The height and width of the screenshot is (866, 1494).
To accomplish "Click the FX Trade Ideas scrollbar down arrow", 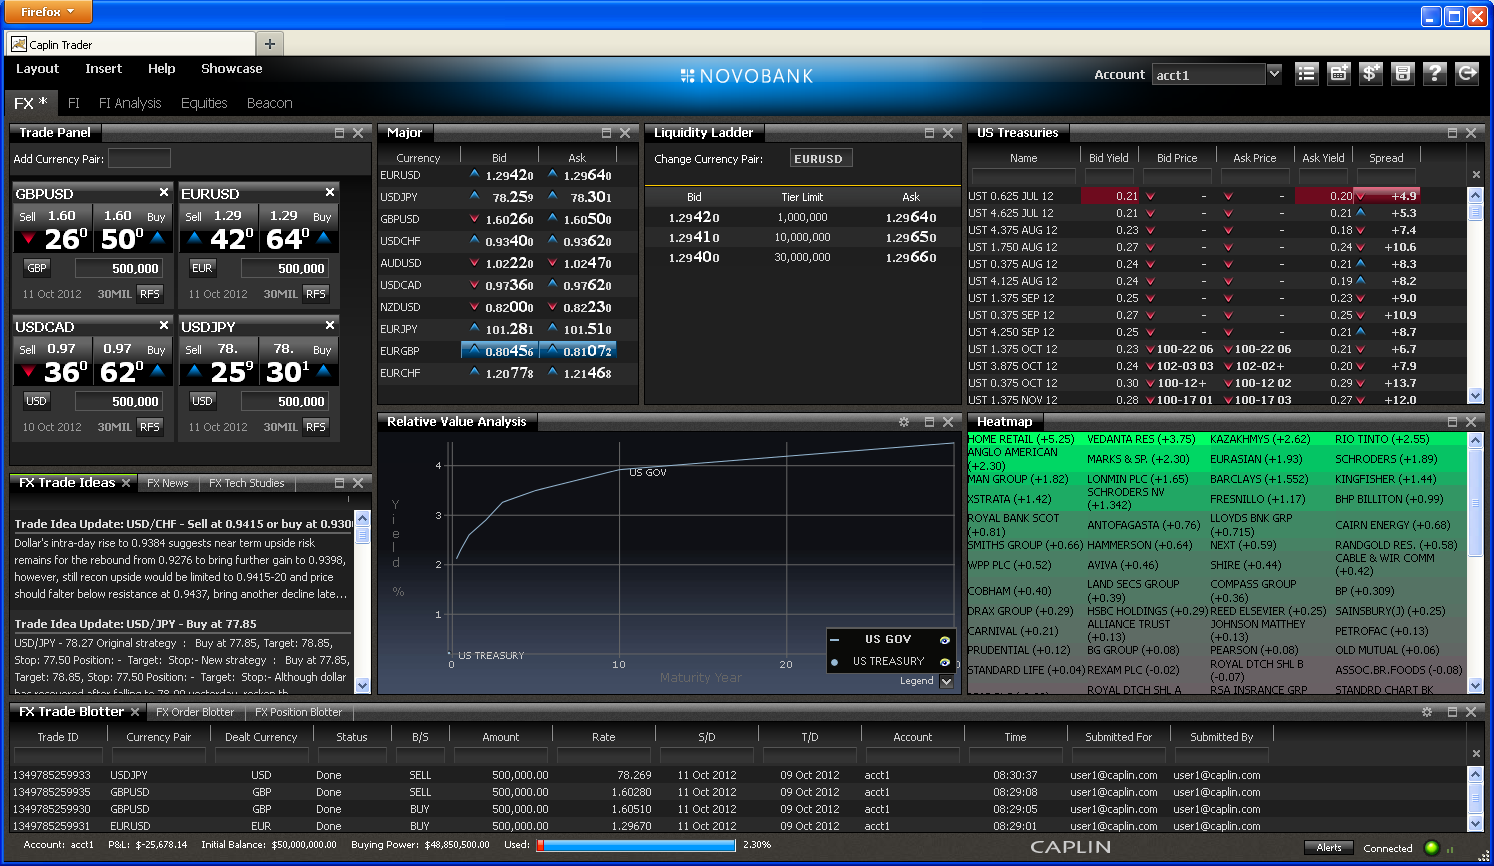I will tap(362, 685).
